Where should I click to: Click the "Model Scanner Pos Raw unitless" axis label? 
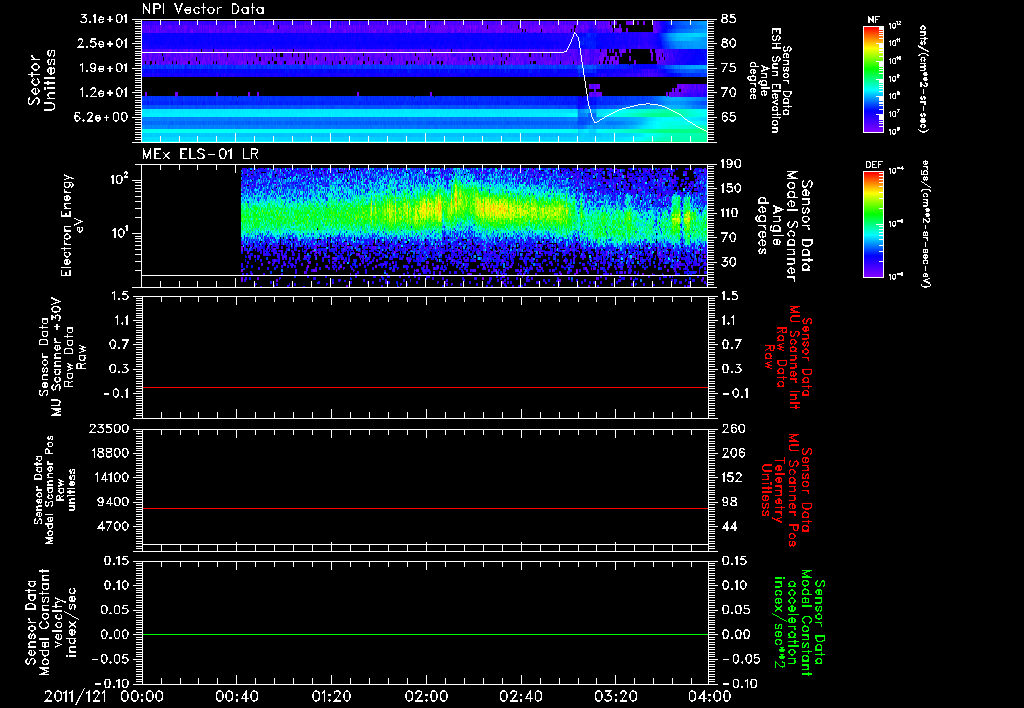56,490
